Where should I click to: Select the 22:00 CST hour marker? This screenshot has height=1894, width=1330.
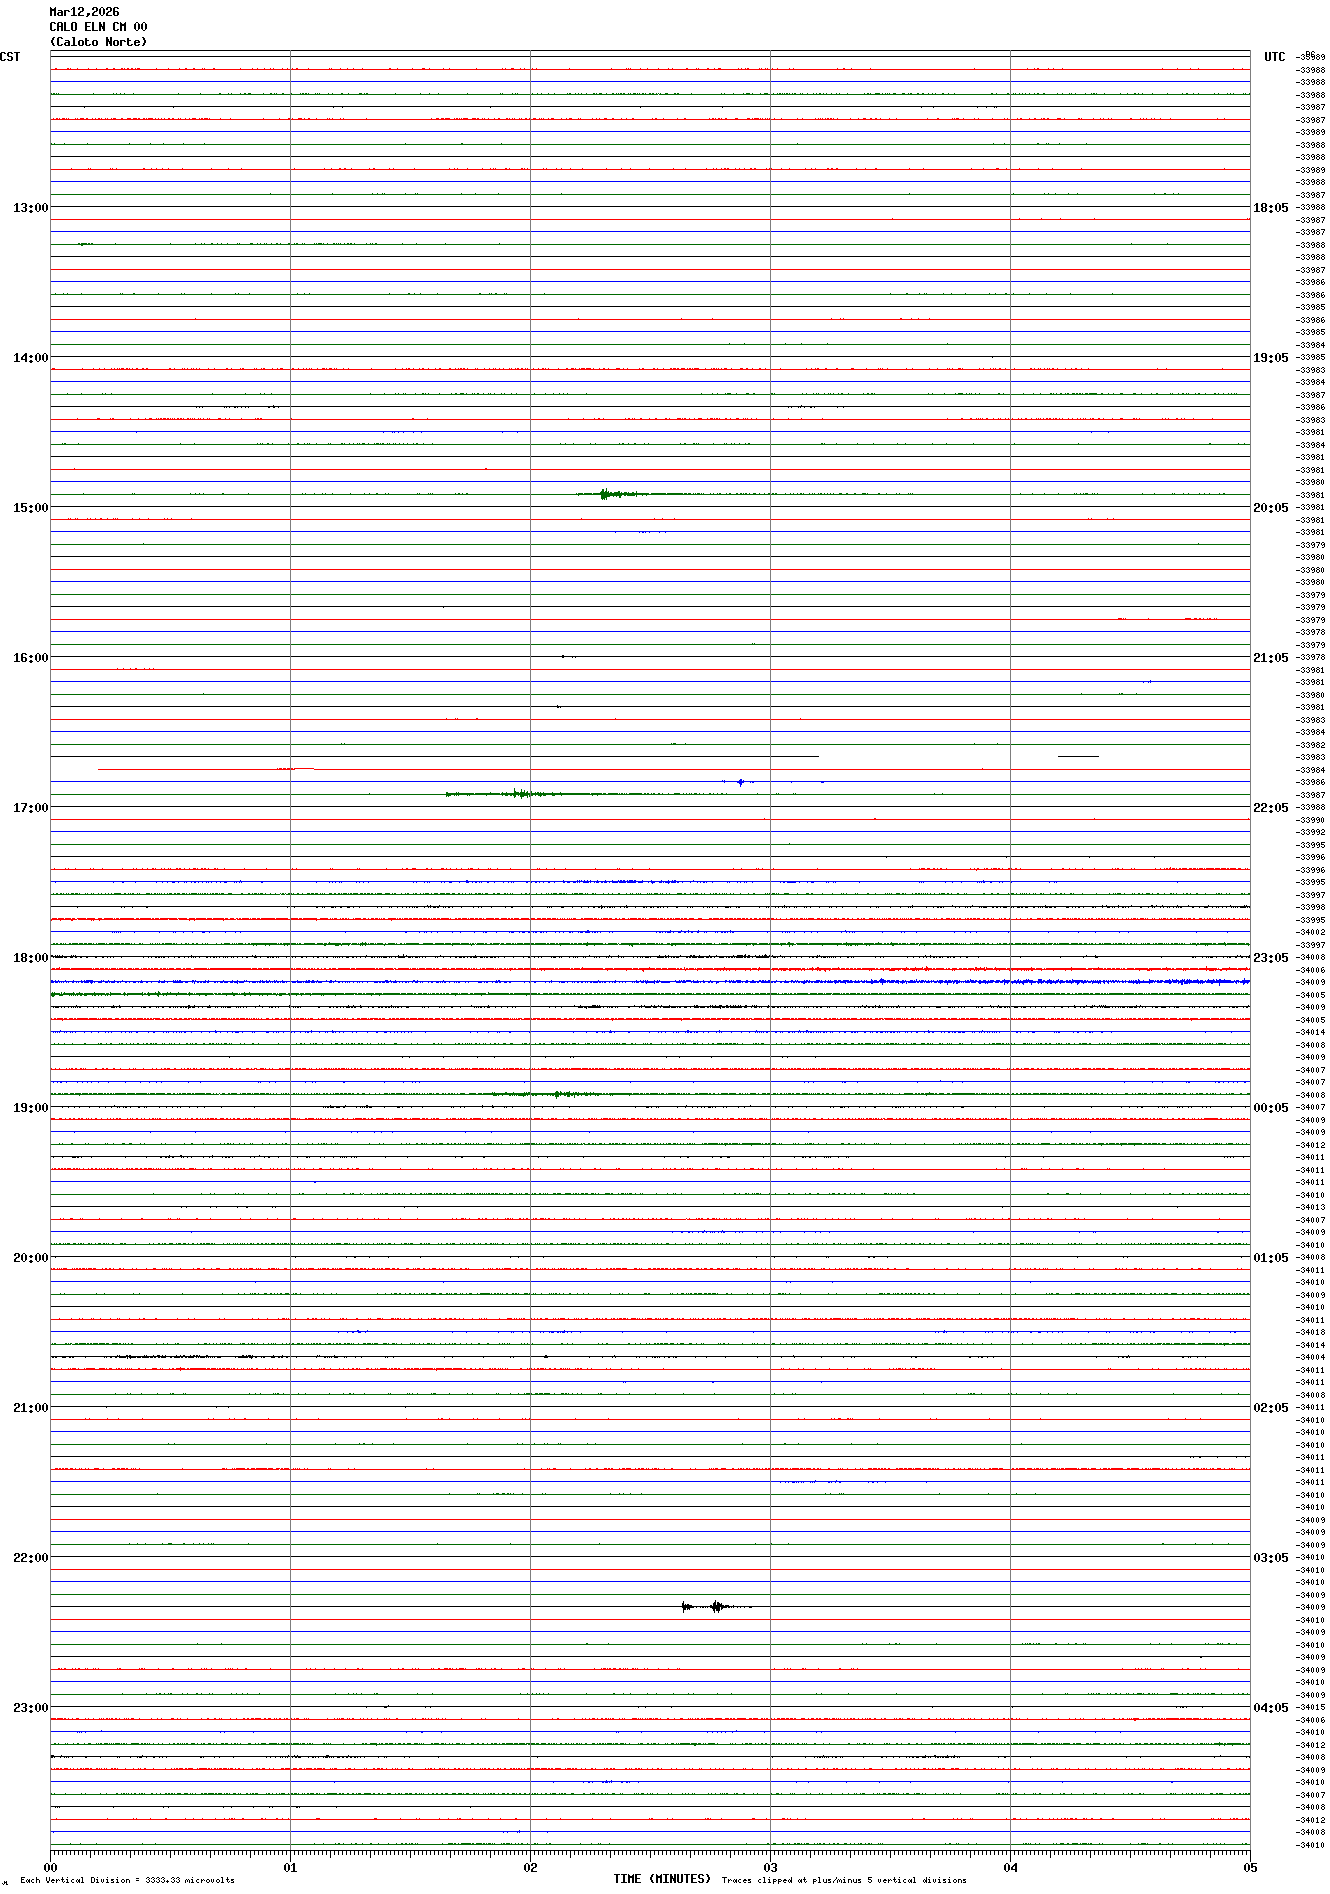click(30, 1558)
